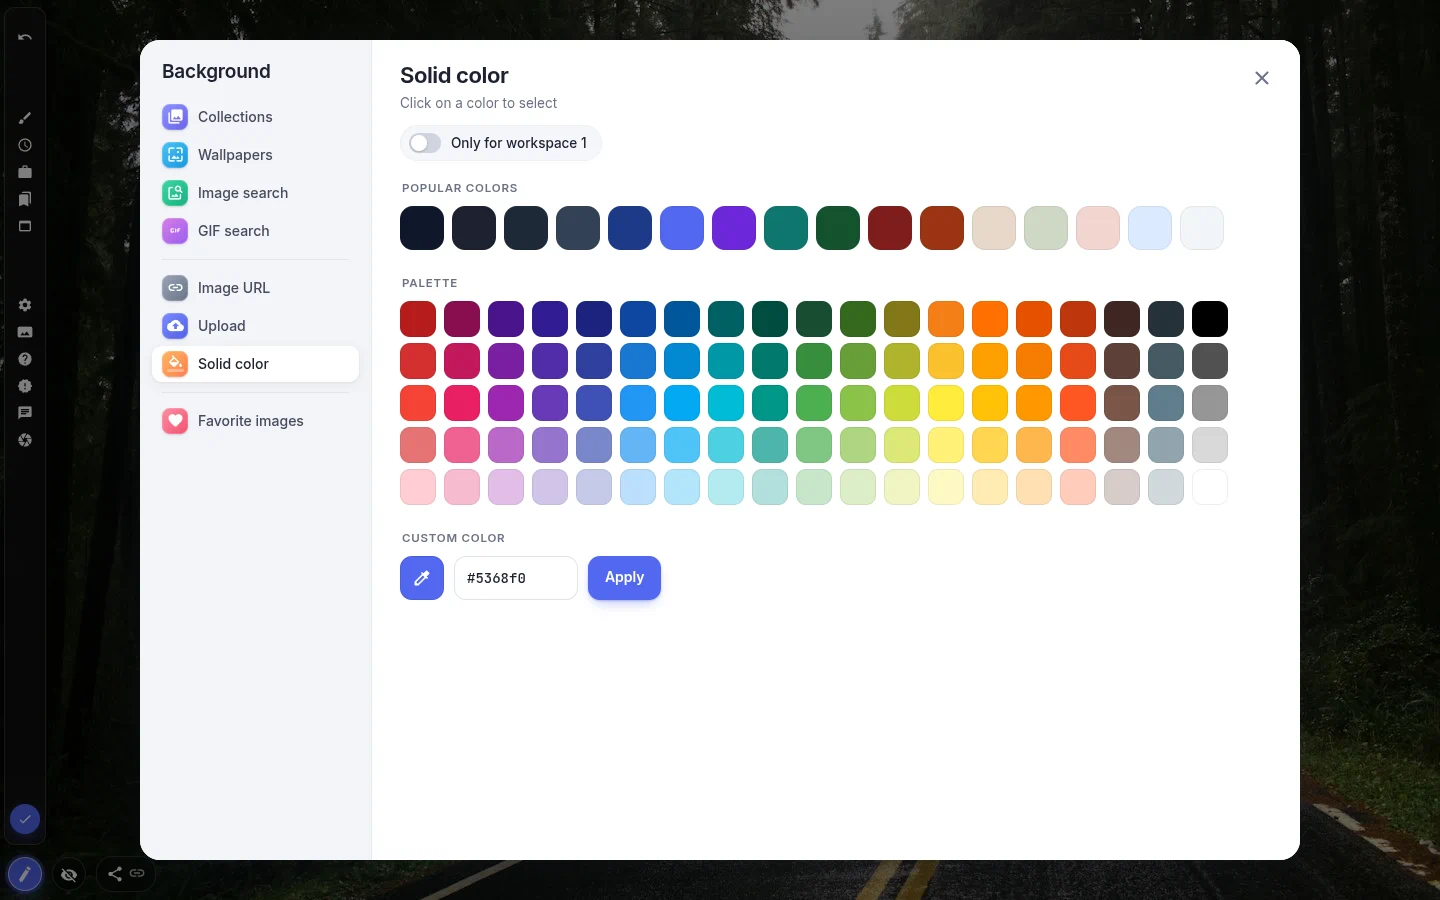The image size is (1440, 900).
Task: Click the custom color hex input field
Action: coord(516,578)
